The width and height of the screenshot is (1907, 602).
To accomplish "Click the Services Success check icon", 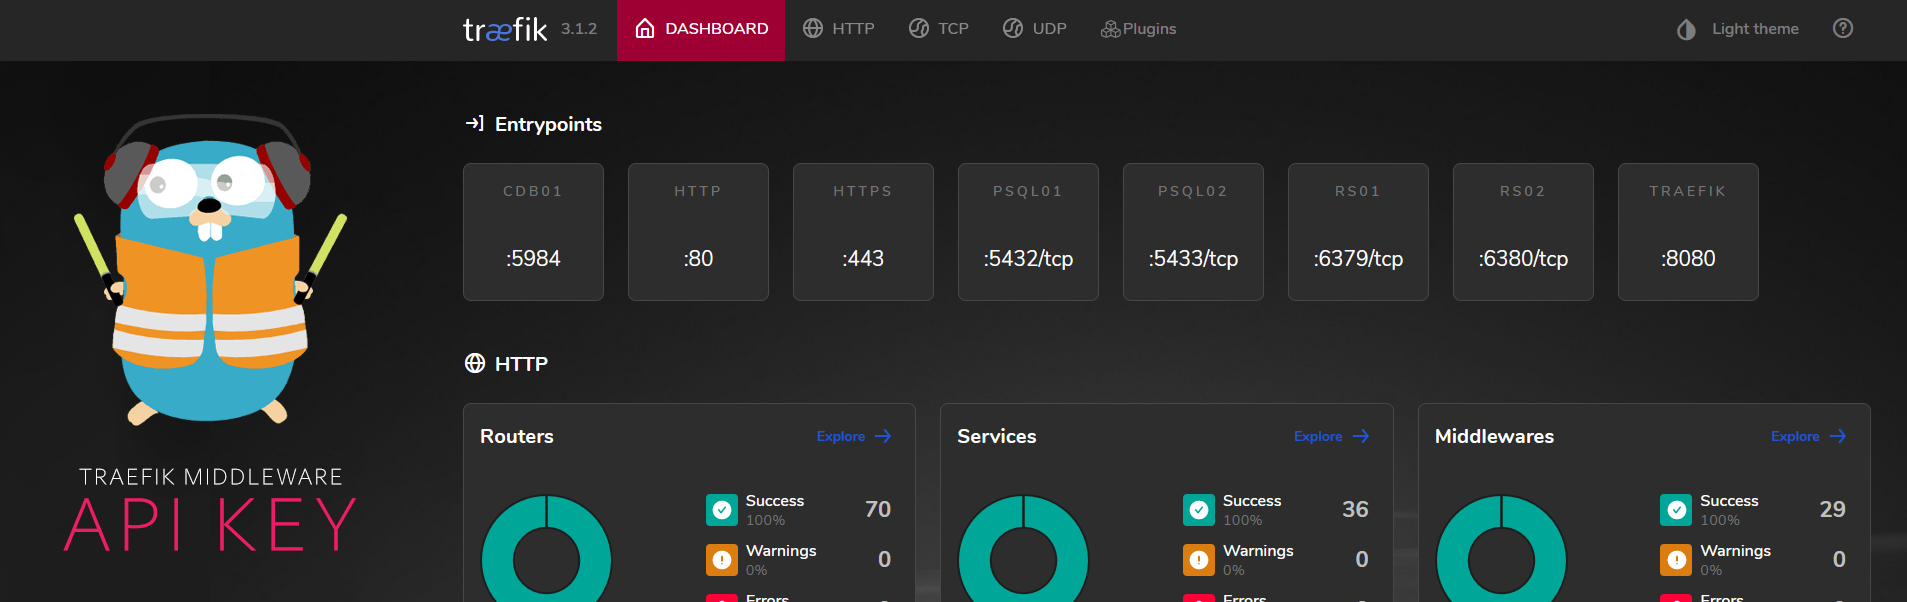I will pyautogui.click(x=1199, y=510).
